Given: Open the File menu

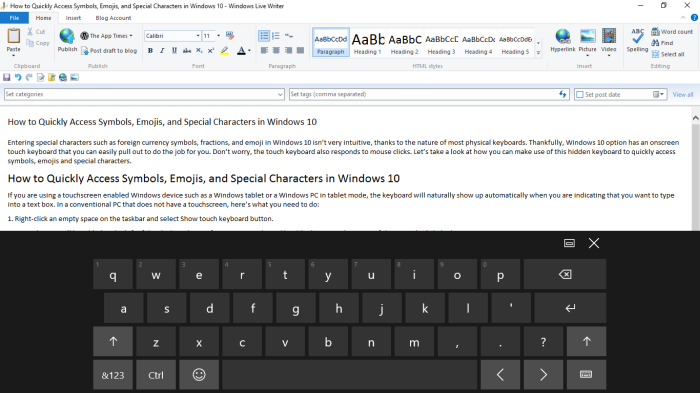Looking at the screenshot, I should (x=14, y=18).
